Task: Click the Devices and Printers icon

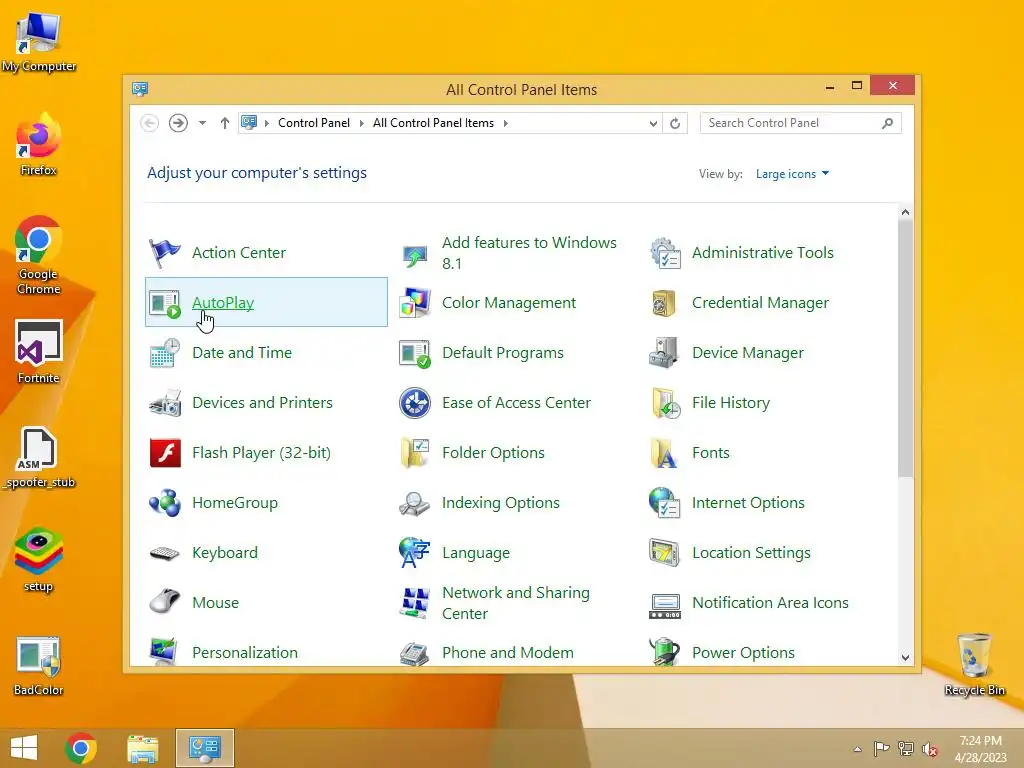Action: pyautogui.click(x=165, y=403)
